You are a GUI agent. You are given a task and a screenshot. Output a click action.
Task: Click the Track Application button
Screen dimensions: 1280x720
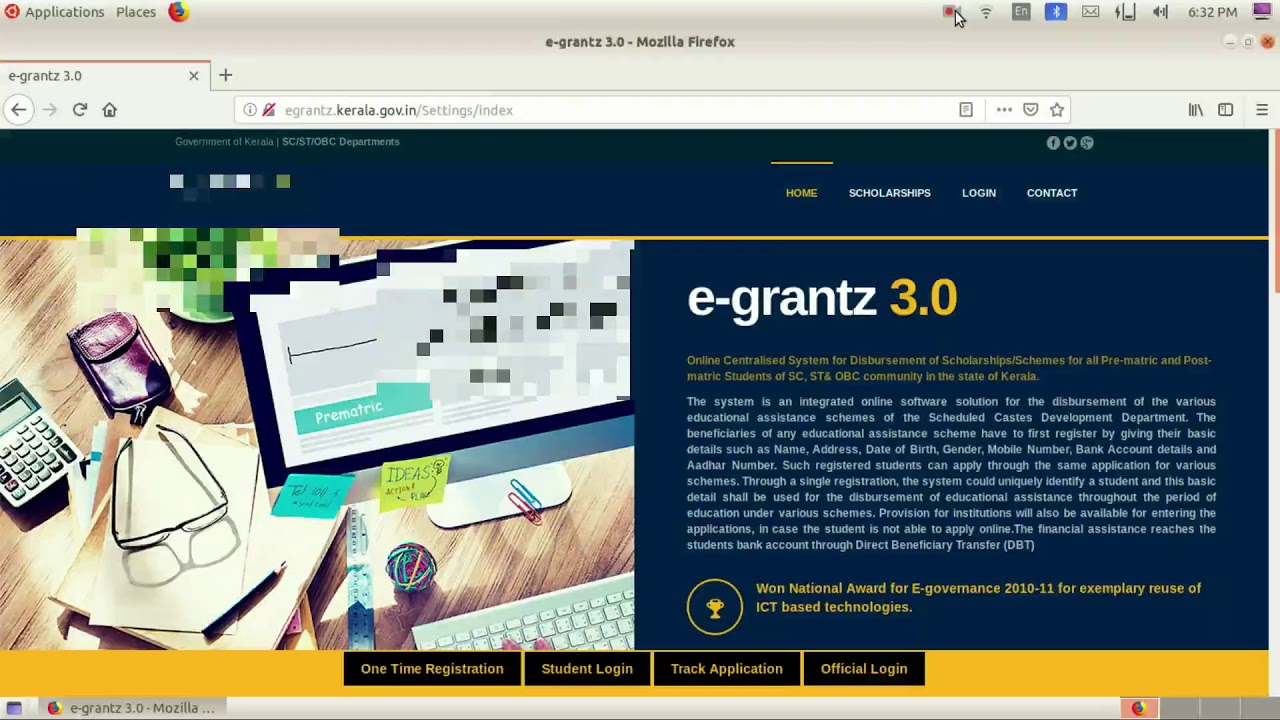click(727, 669)
